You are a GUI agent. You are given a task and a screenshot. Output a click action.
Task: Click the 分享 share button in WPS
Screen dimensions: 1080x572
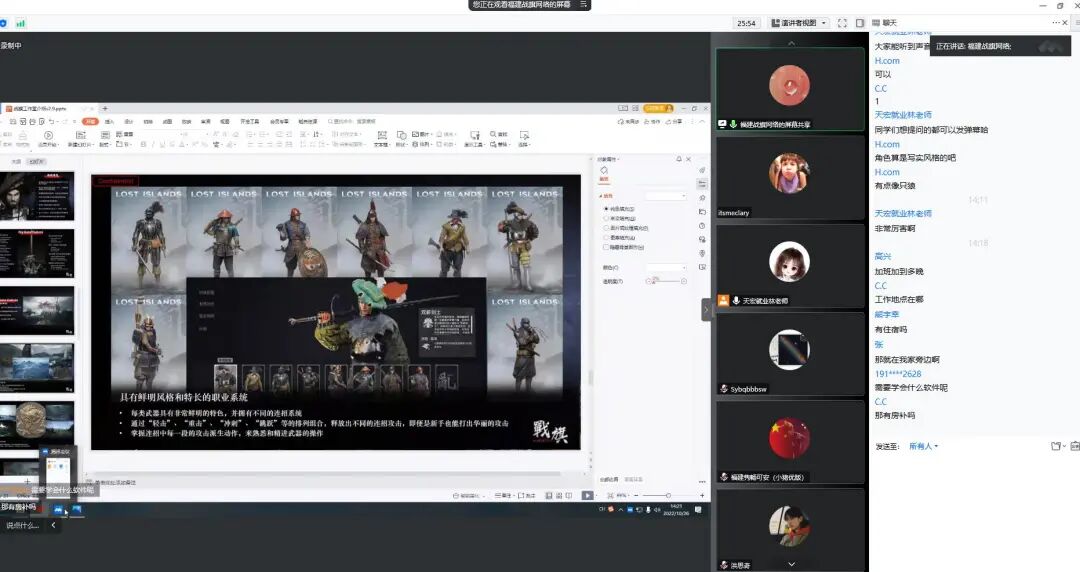675,121
